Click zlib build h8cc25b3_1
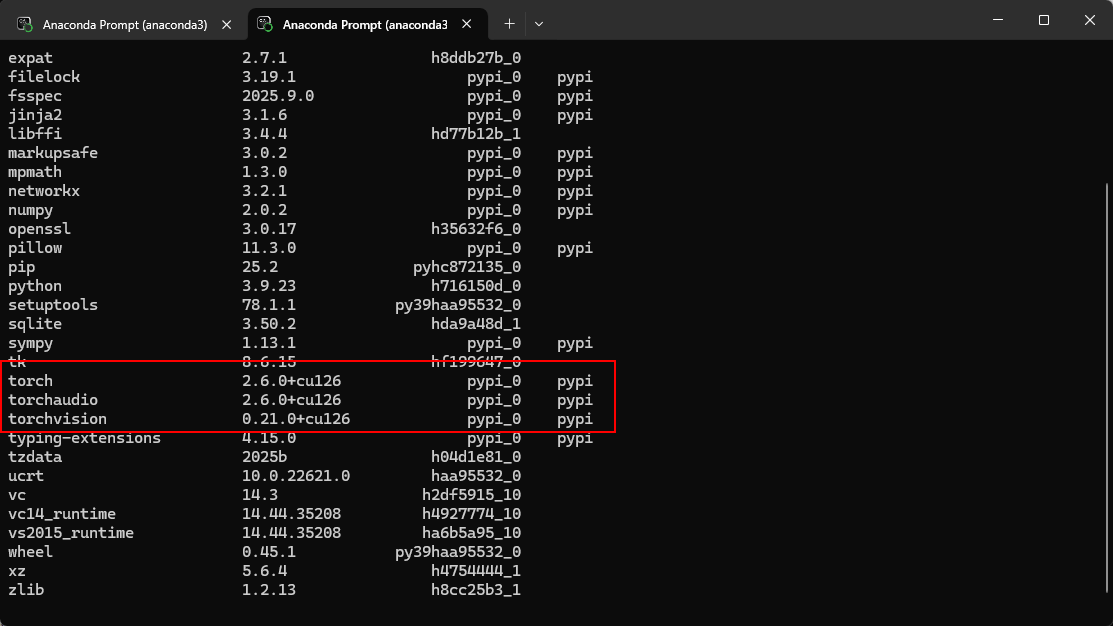Viewport: 1113px width, 626px height. (x=476, y=591)
